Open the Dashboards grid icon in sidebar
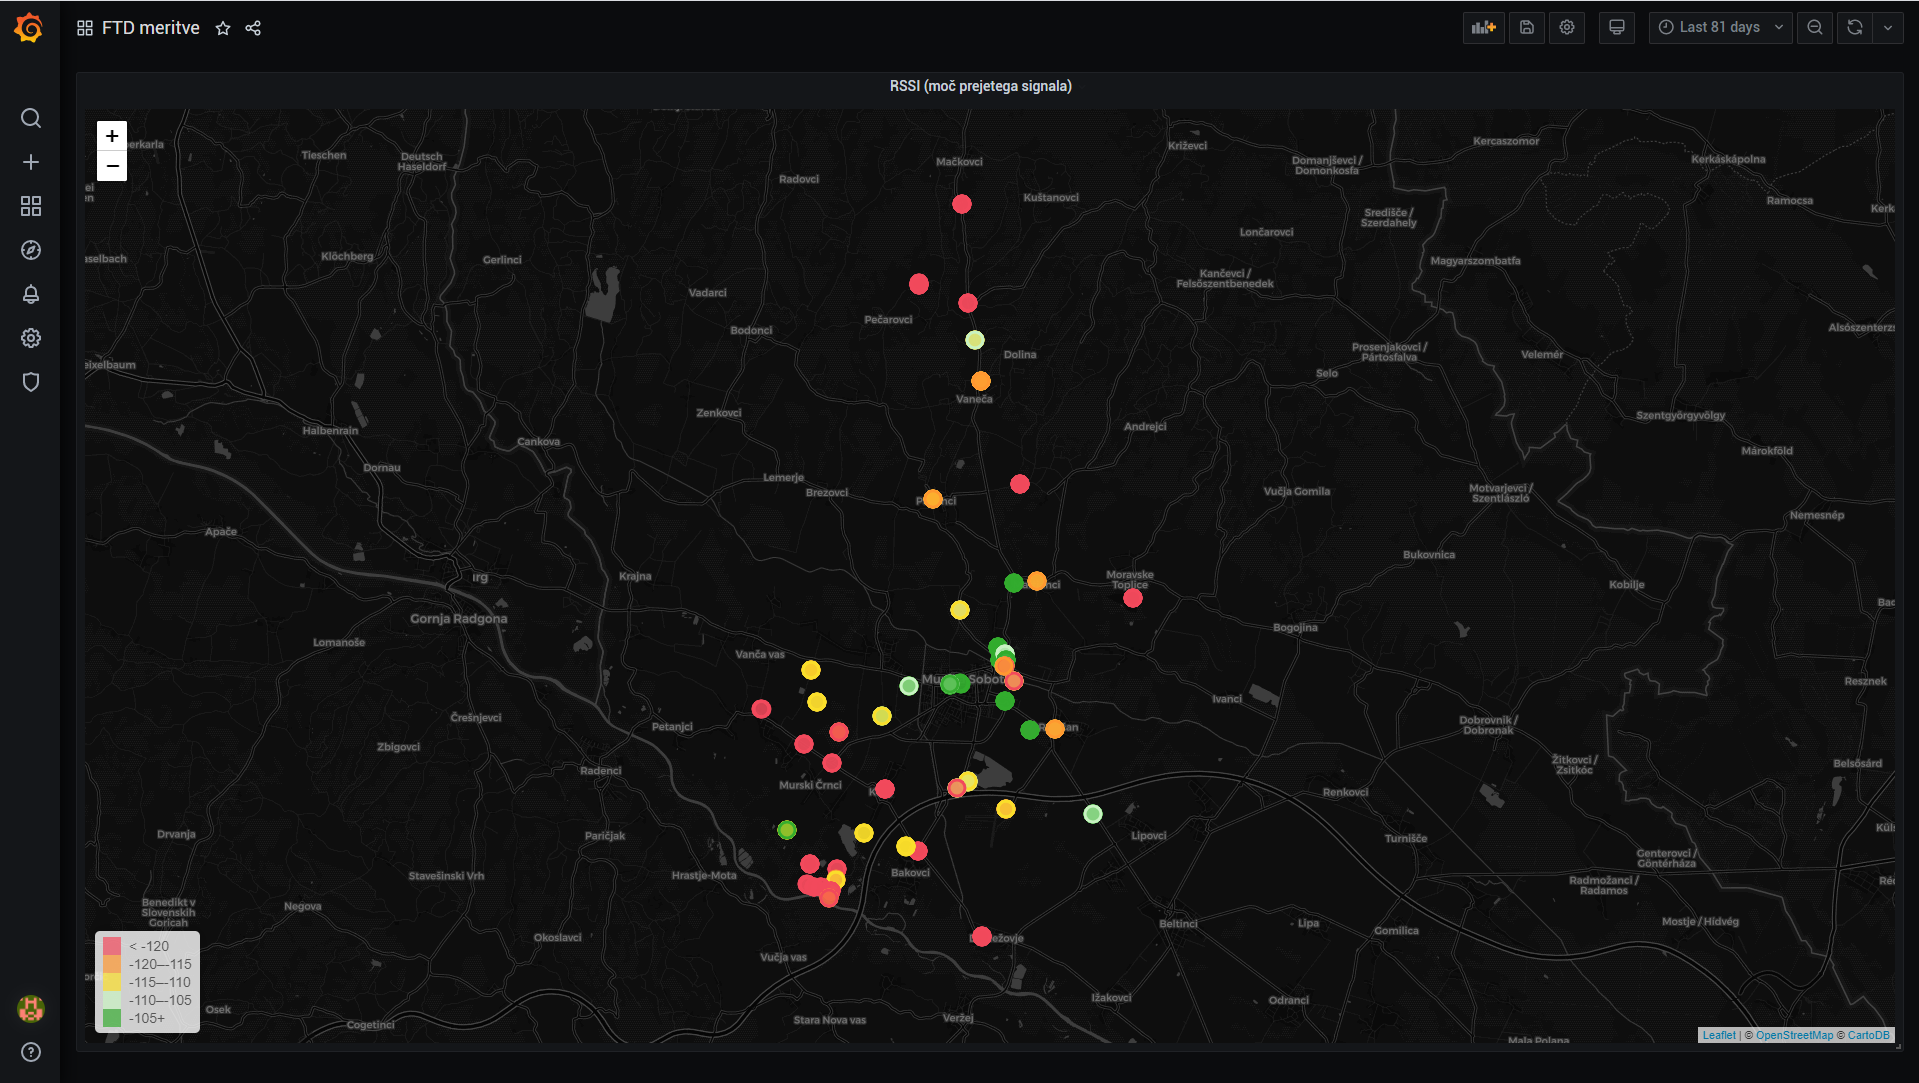The height and width of the screenshot is (1083, 1919). click(x=31, y=206)
